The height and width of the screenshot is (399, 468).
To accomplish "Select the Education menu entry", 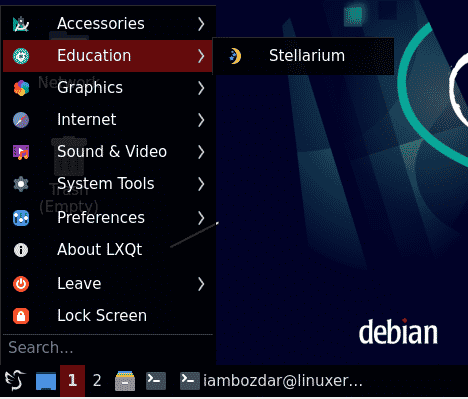I will (108, 56).
